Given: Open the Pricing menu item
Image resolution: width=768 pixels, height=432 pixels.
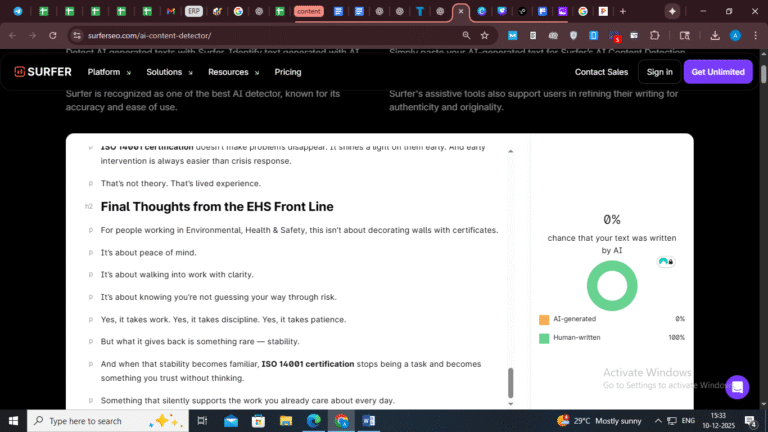Looking at the screenshot, I should click(x=288, y=72).
